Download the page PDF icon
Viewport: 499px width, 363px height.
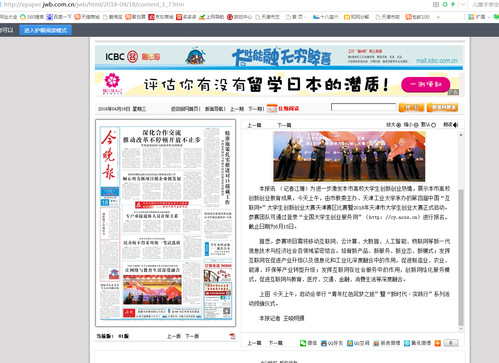coord(232,336)
